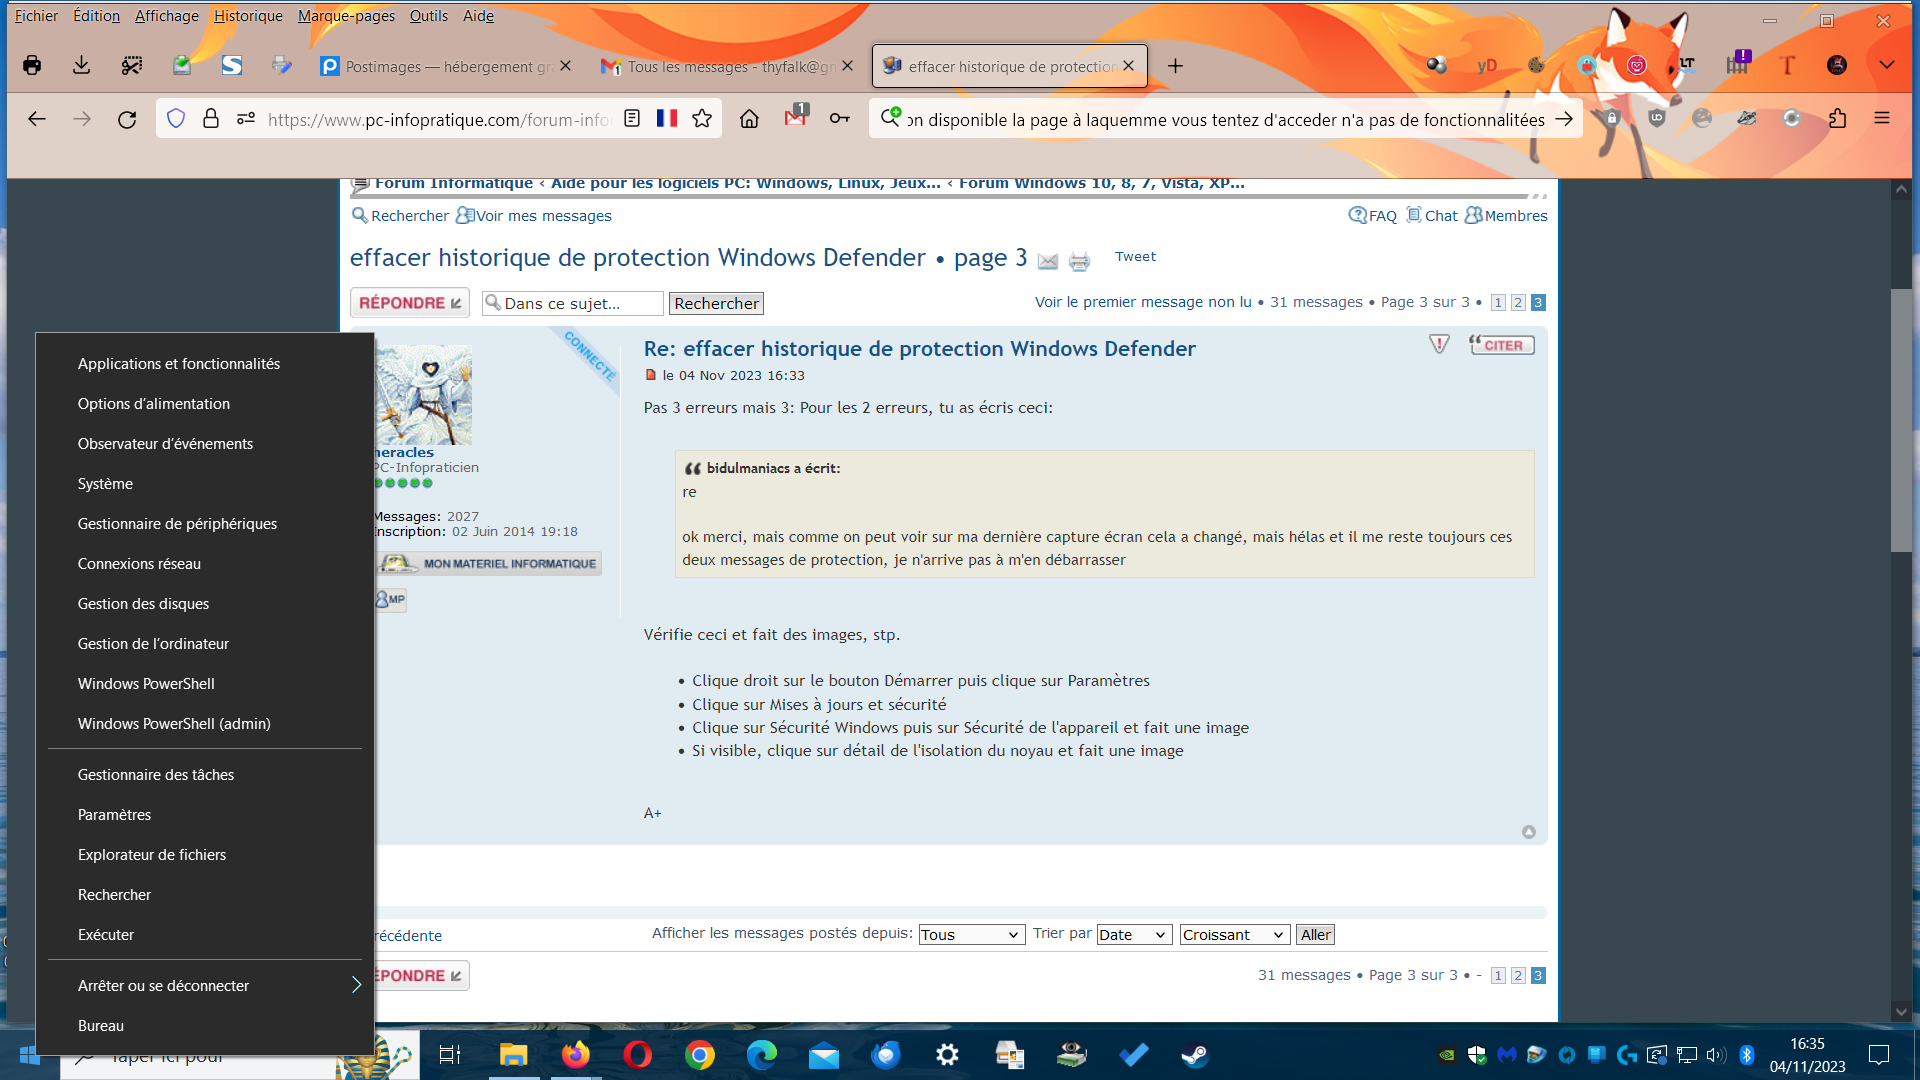Image resolution: width=1920 pixels, height=1080 pixels.
Task: Click the print icon in Firefox toolbar
Action: 32,66
